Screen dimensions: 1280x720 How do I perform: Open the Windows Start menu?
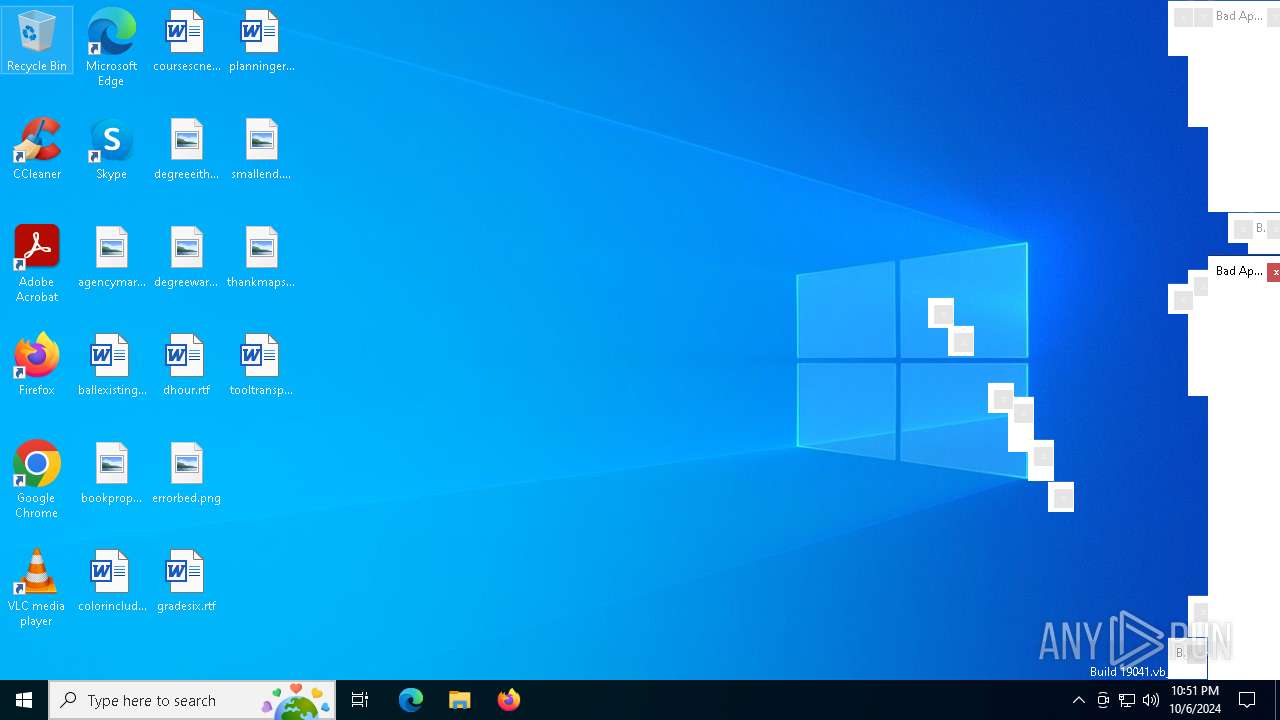point(24,700)
